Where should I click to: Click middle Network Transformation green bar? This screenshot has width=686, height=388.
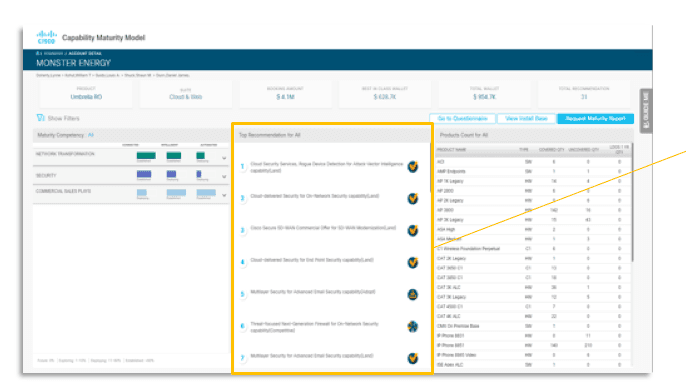174,155
